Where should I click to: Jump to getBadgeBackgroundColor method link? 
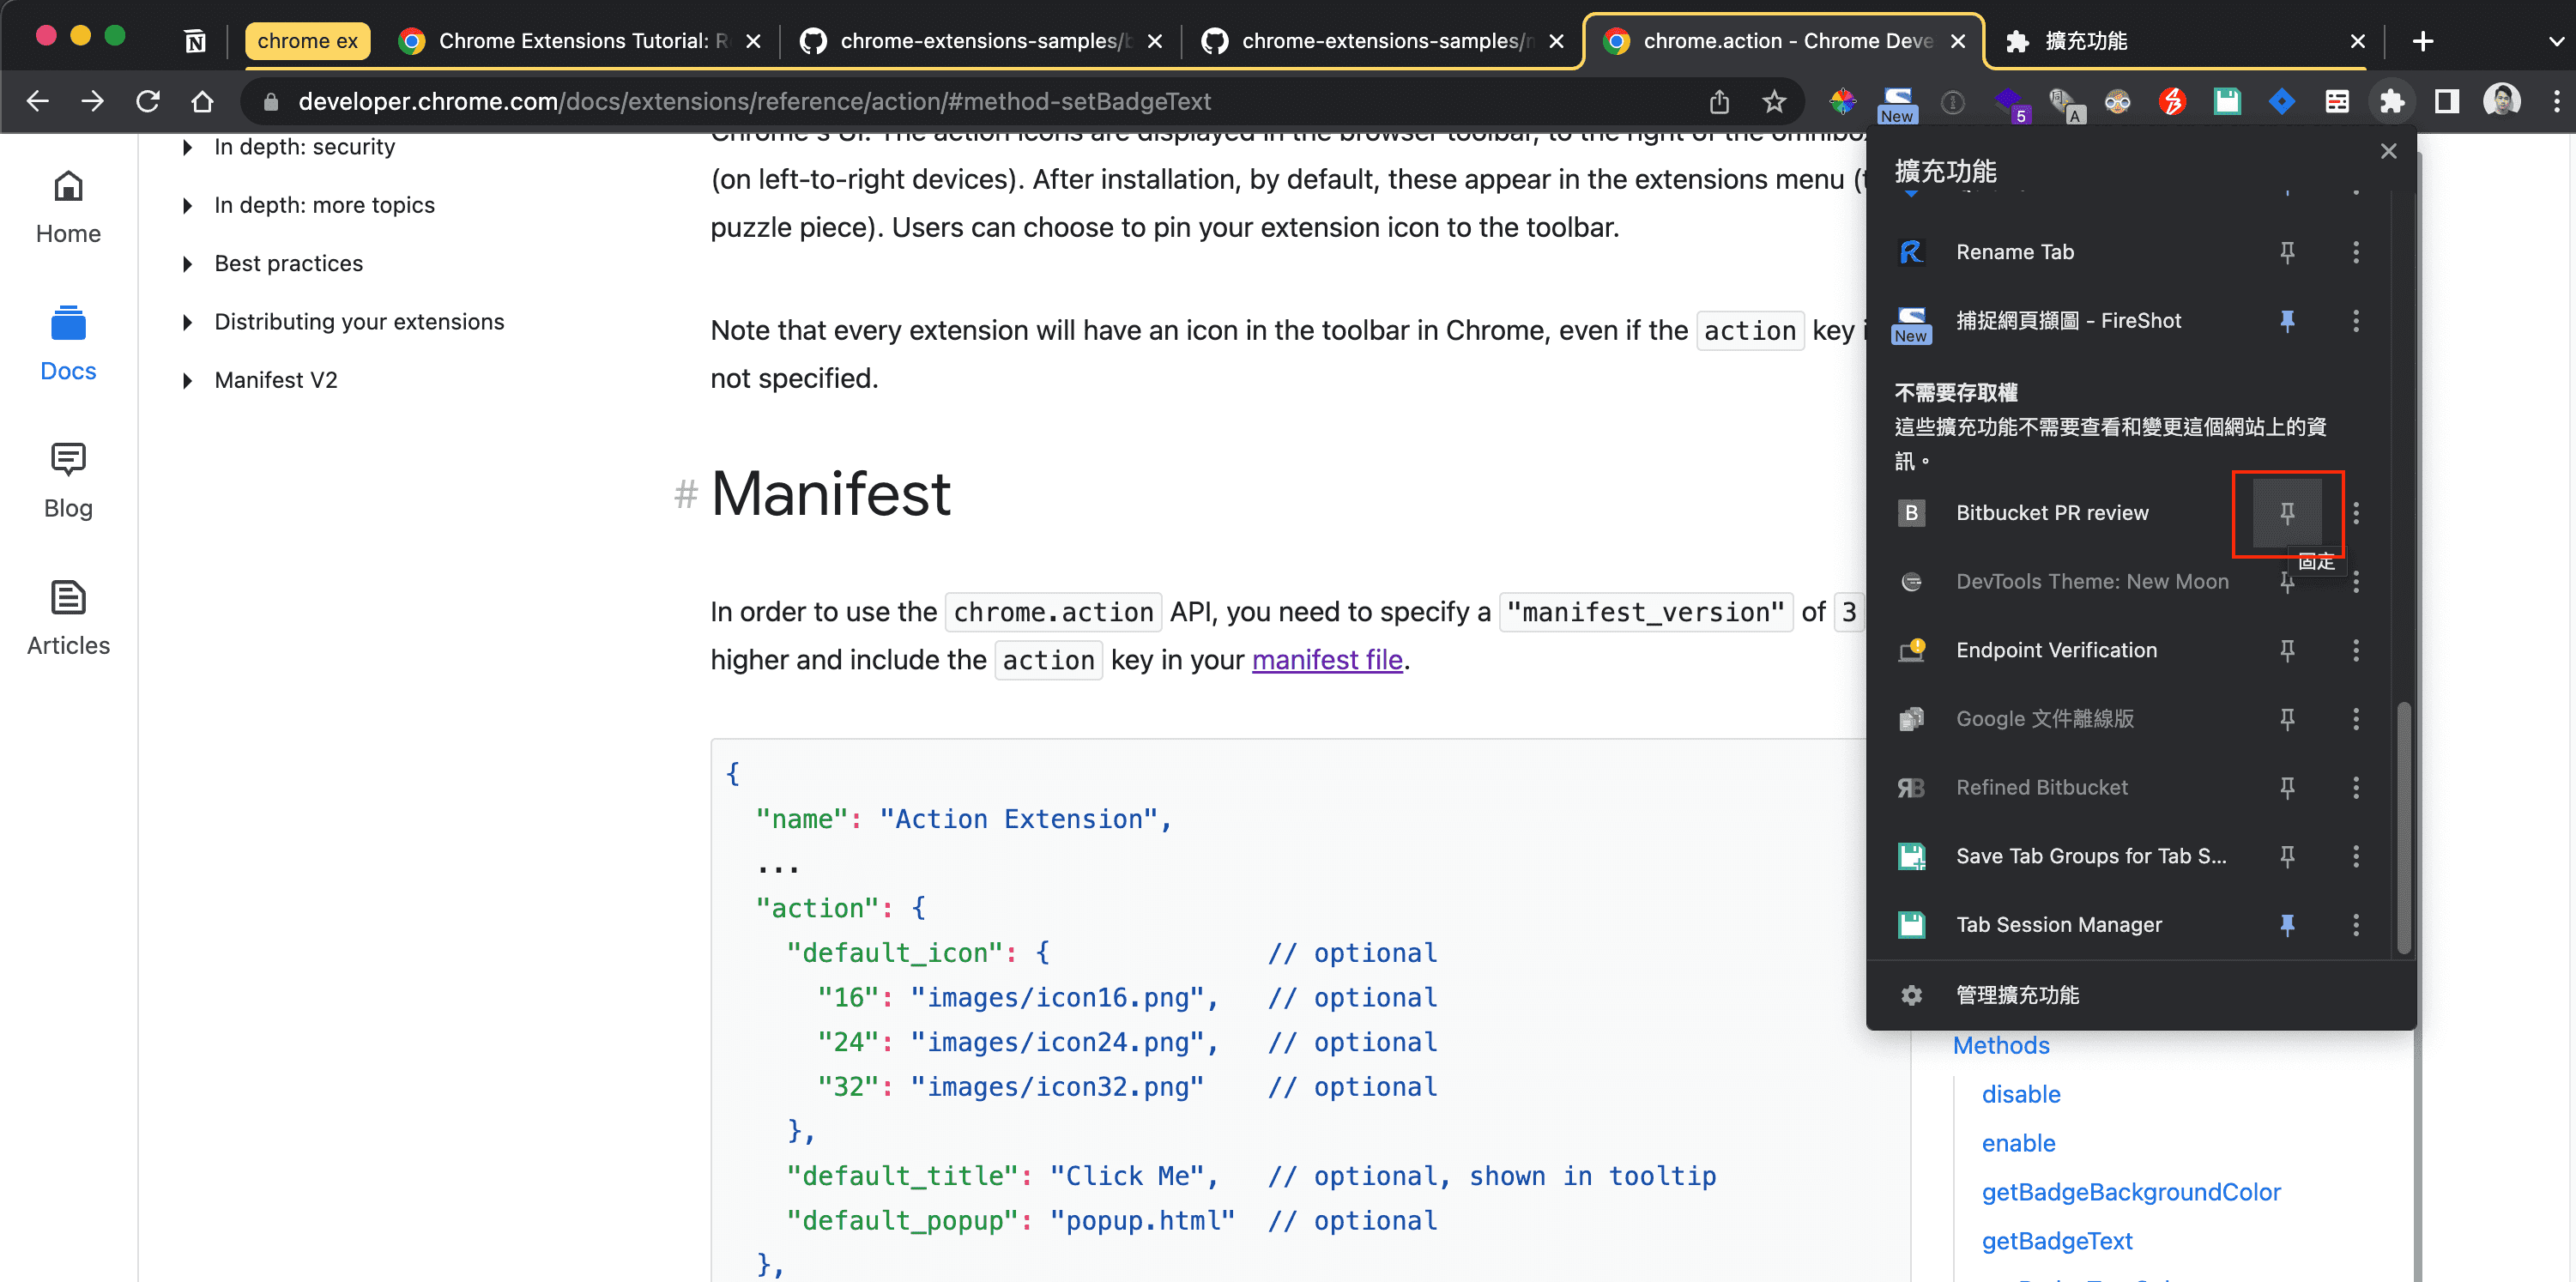point(2131,1192)
